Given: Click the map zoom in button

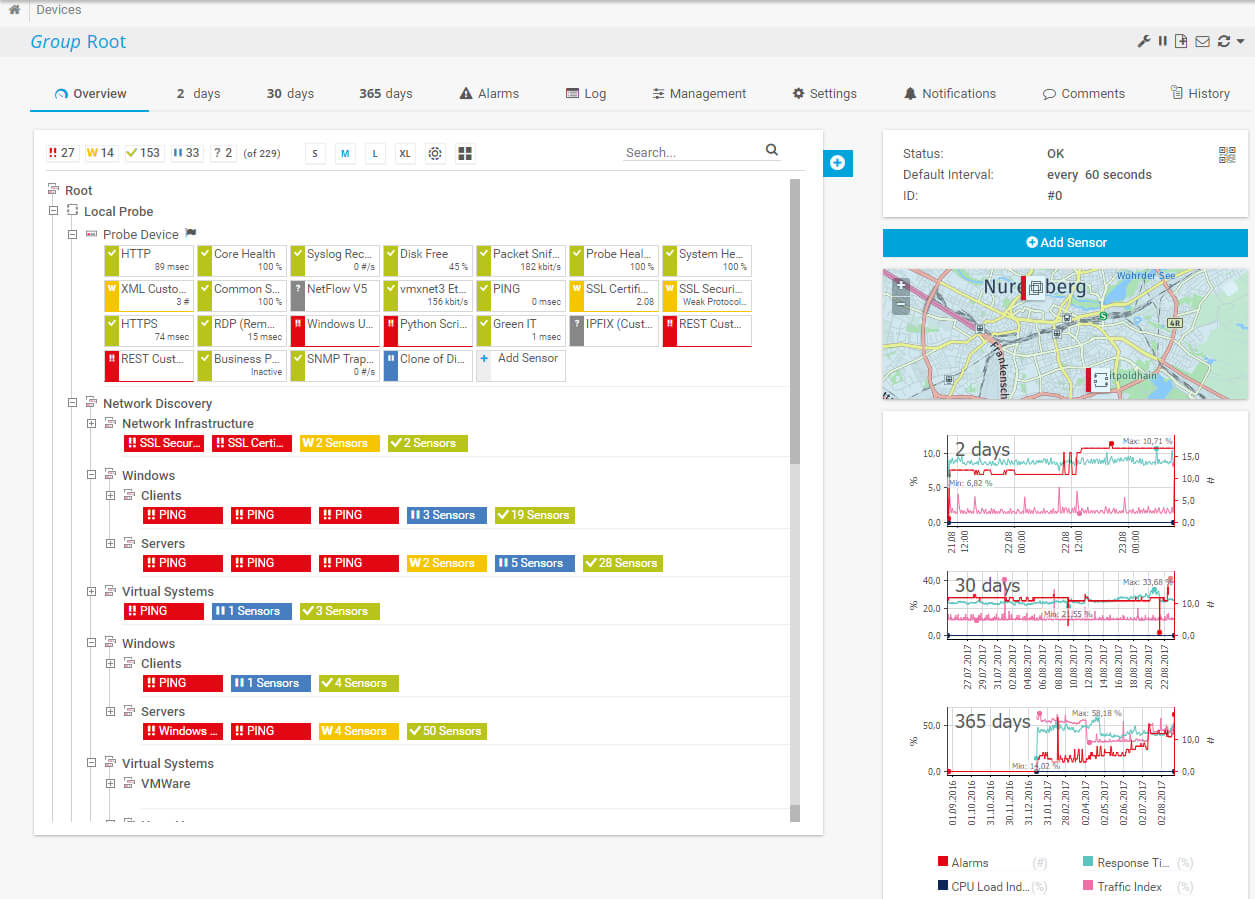Looking at the screenshot, I should [x=901, y=286].
